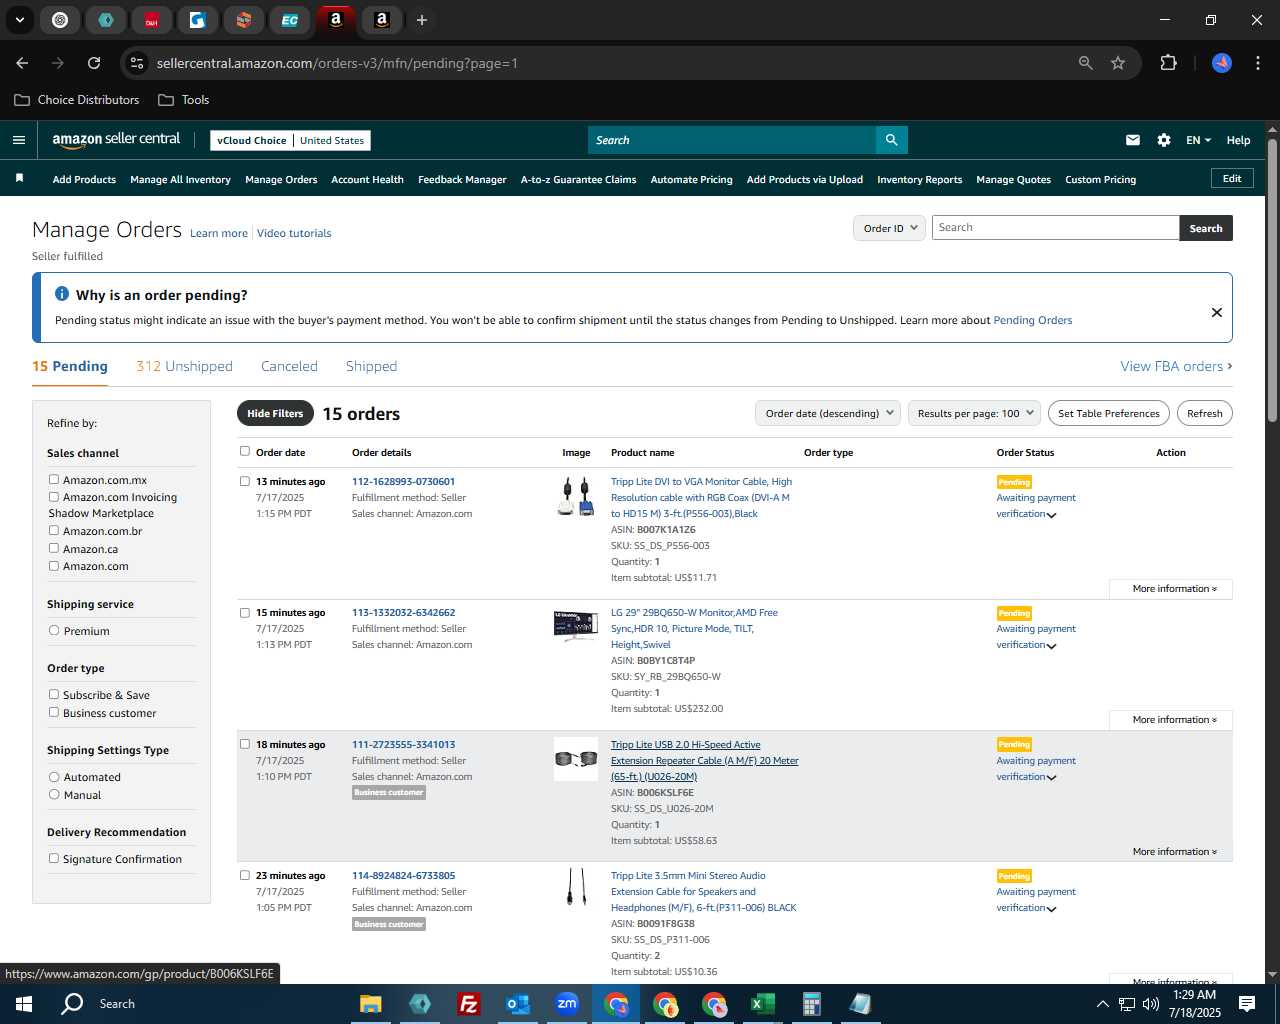
Task: Open the EN language dropdown
Action: (1198, 140)
